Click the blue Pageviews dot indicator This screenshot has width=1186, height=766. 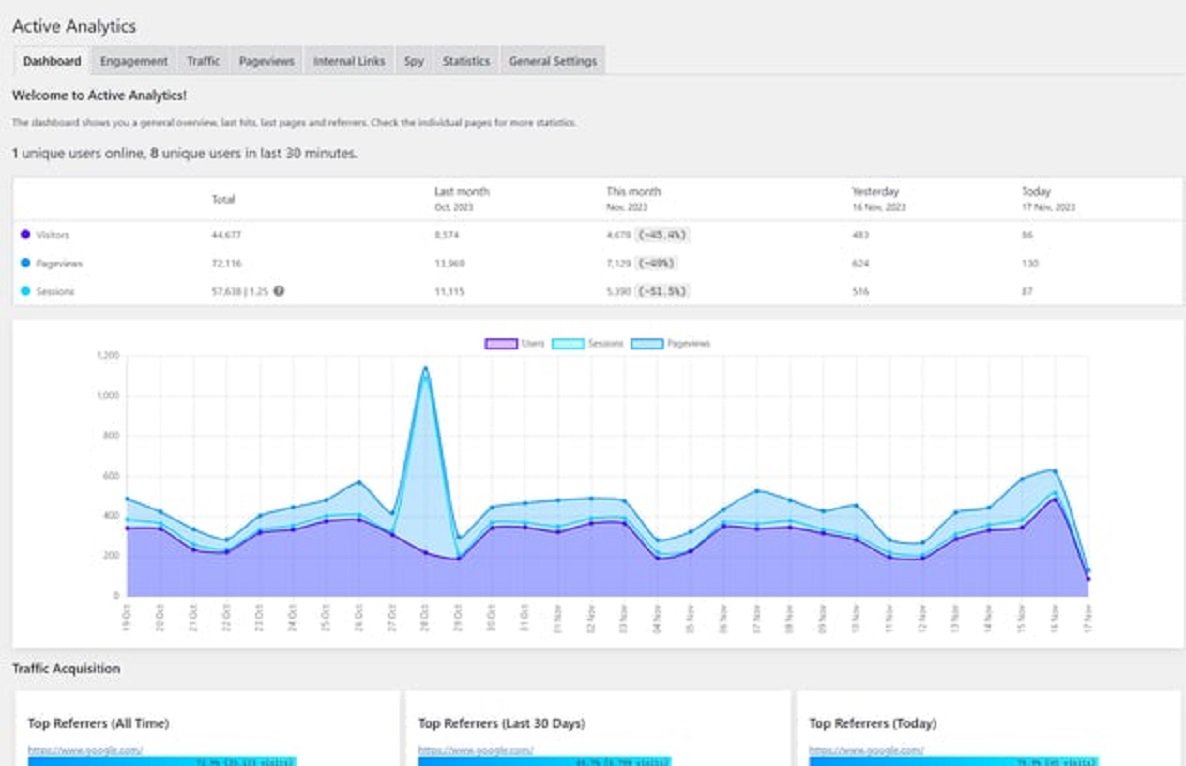pyautogui.click(x=24, y=263)
